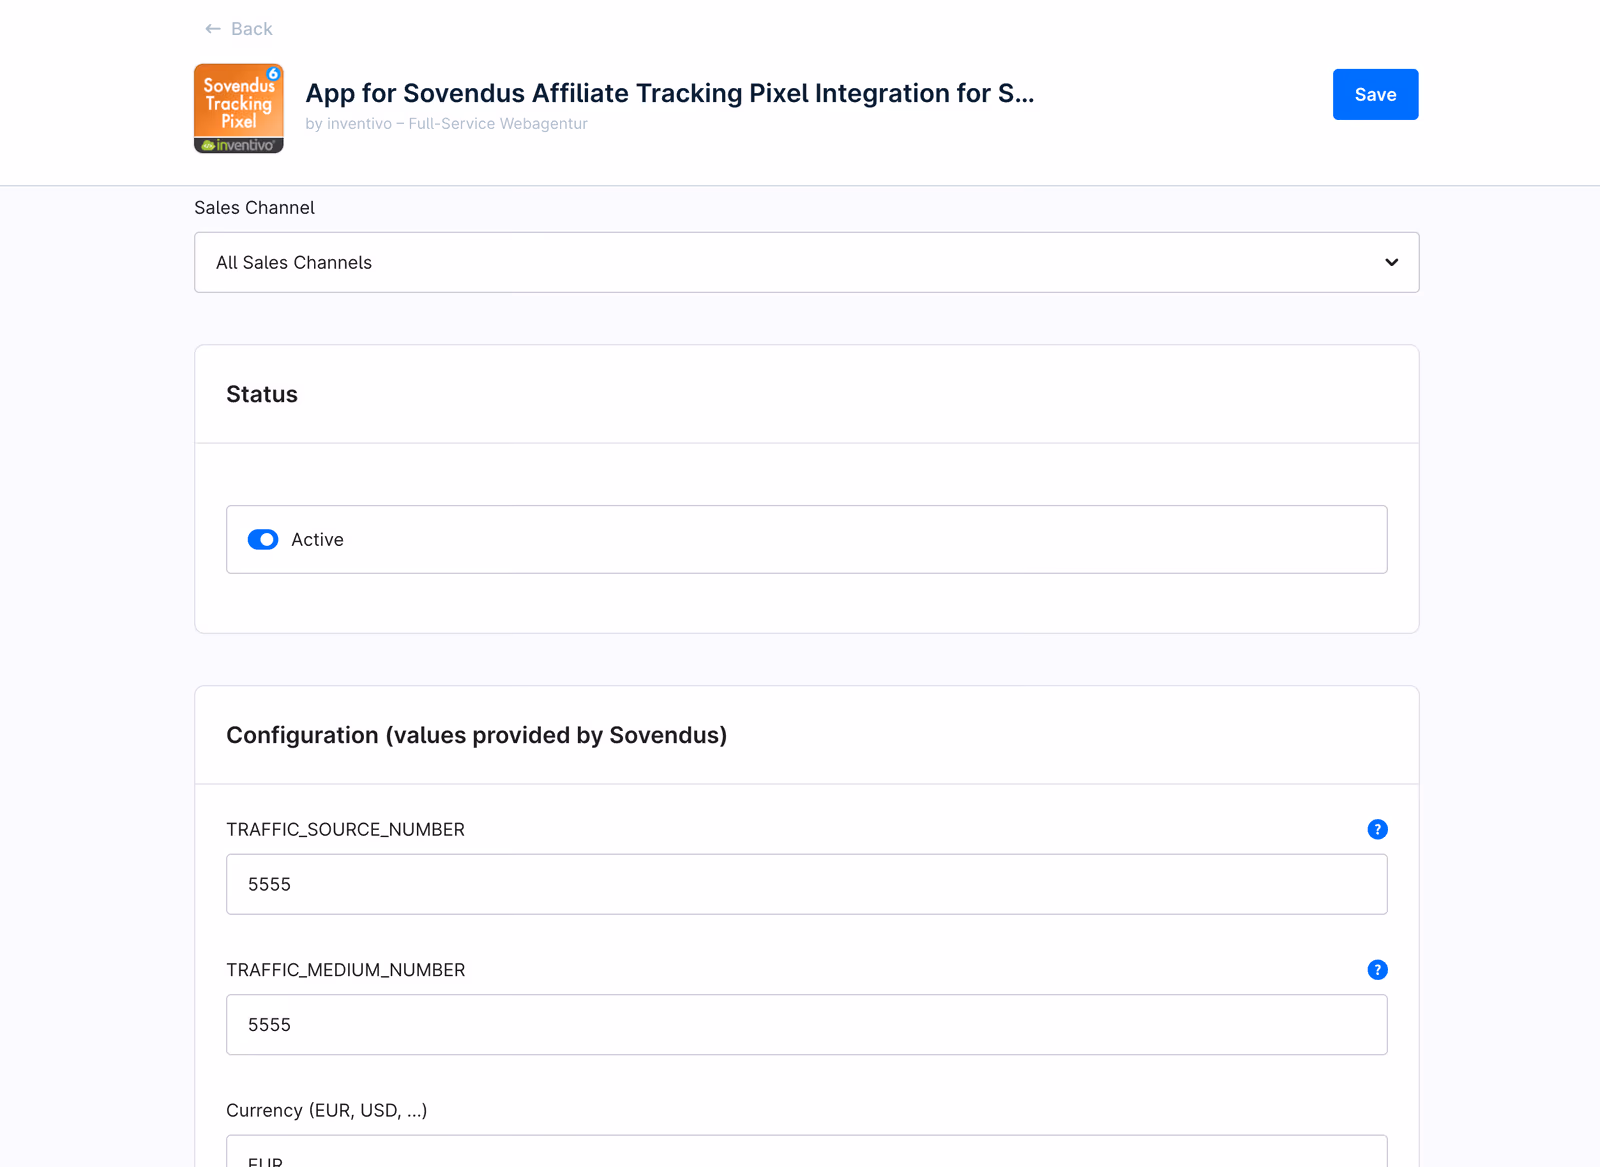Viewport: 1600px width, 1167px height.
Task: Click the TRAFFIC_MEDIUM_NUMBER label
Action: pos(346,970)
